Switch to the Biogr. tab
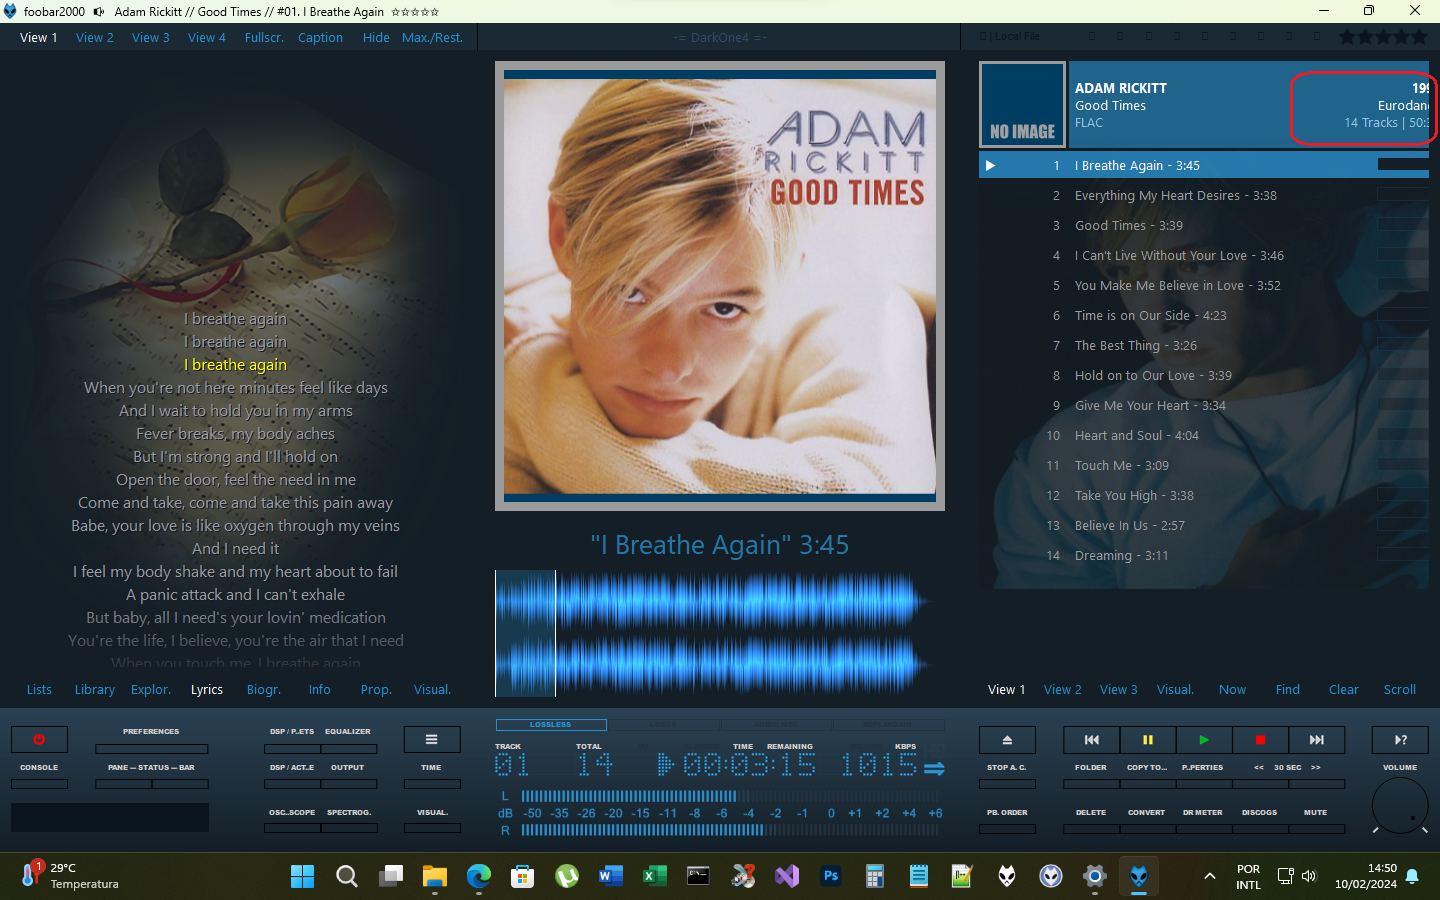 pyautogui.click(x=264, y=690)
